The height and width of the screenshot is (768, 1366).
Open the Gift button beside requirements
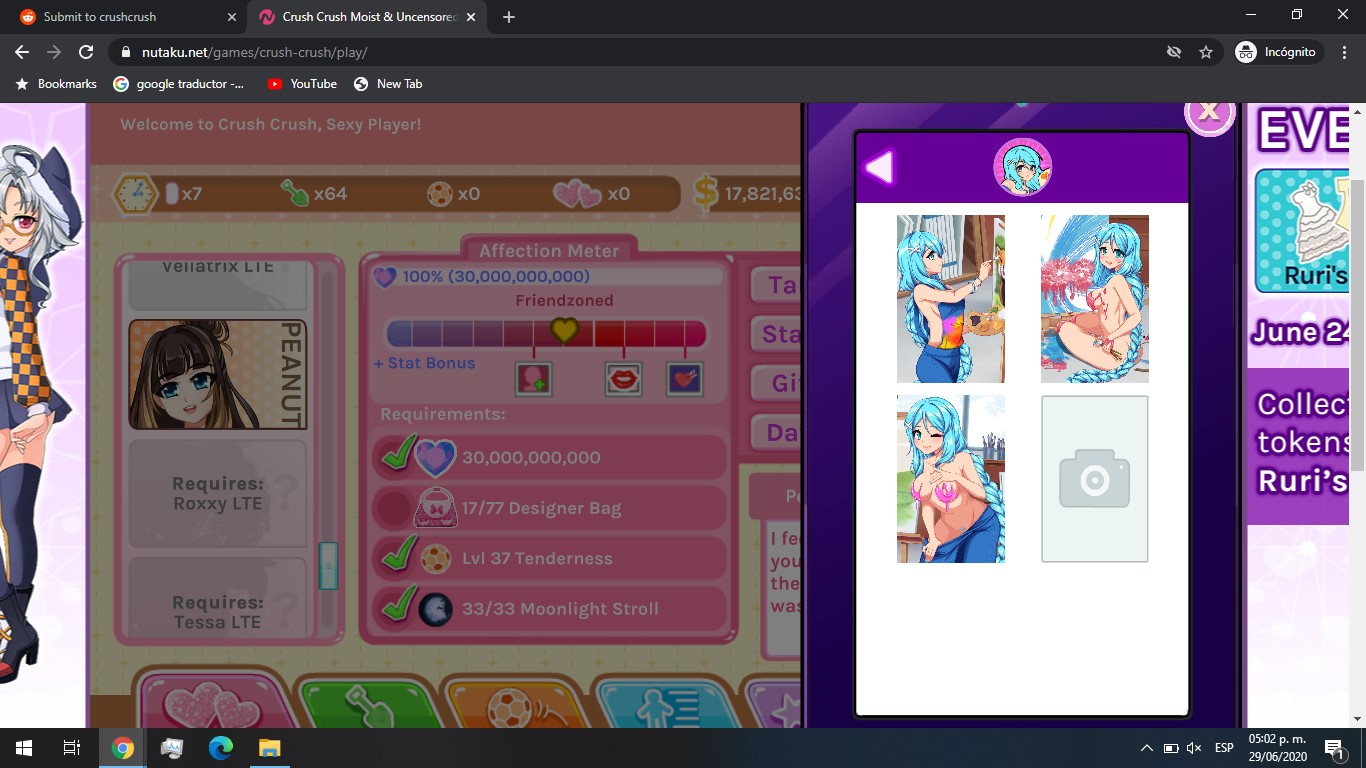pyautogui.click(x=777, y=383)
